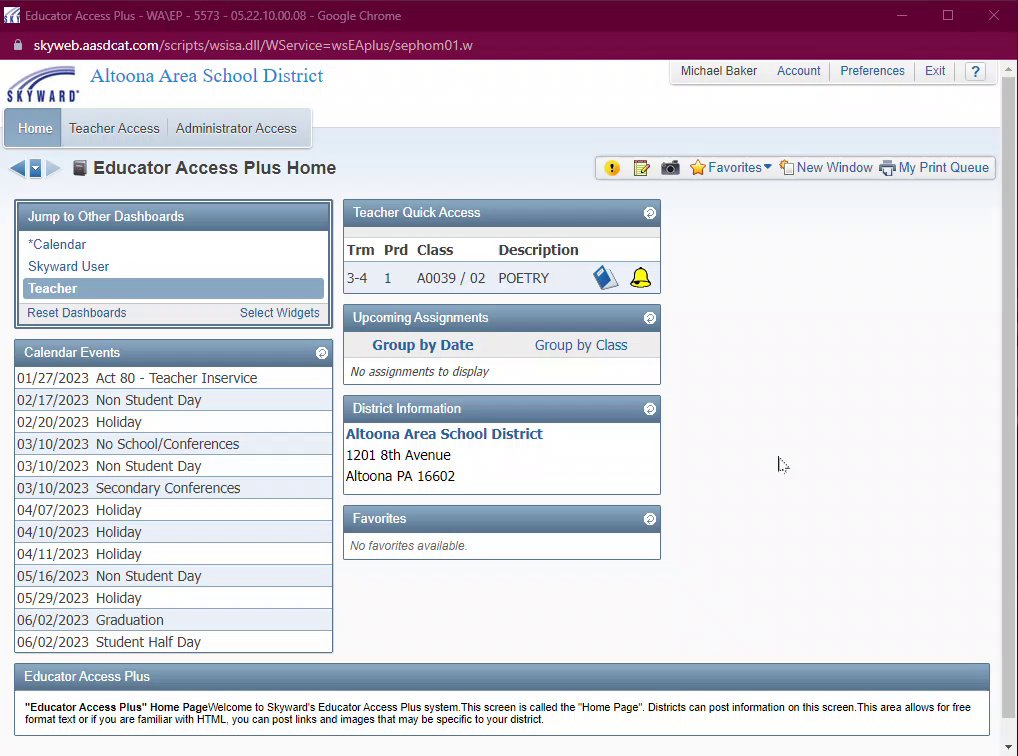Click the page icon beside Educator Access Plus Home

(x=79, y=168)
